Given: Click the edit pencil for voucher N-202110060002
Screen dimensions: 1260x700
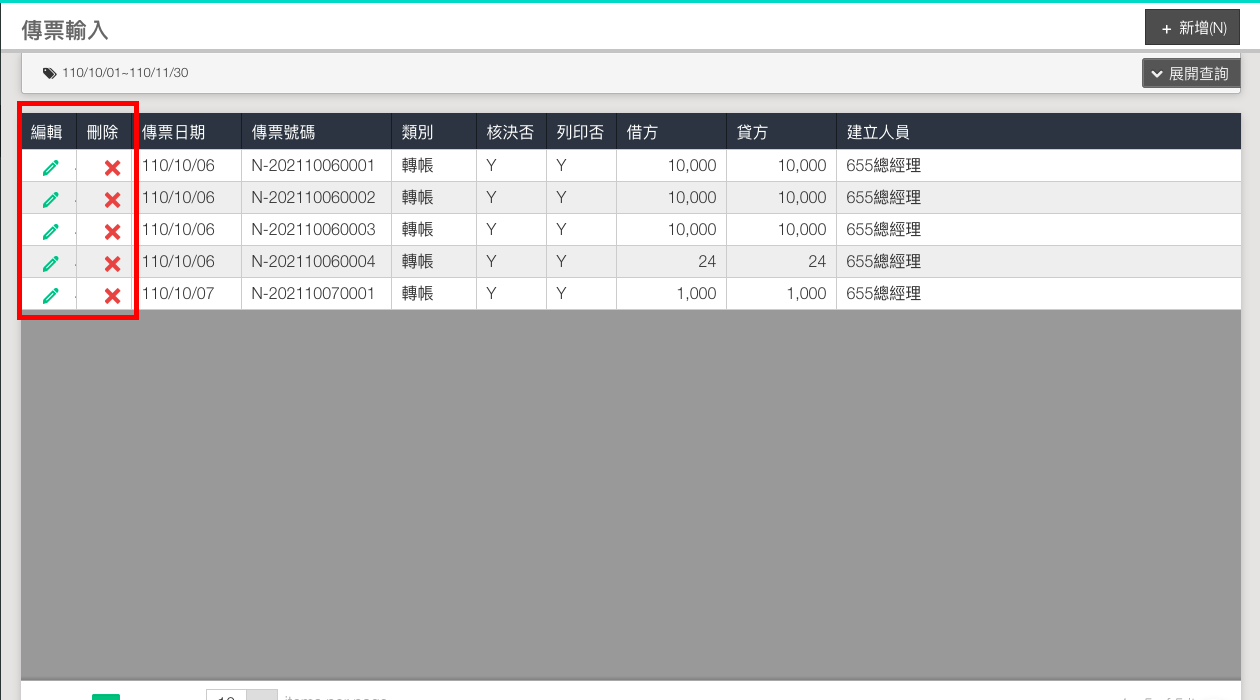Looking at the screenshot, I should [x=50, y=199].
